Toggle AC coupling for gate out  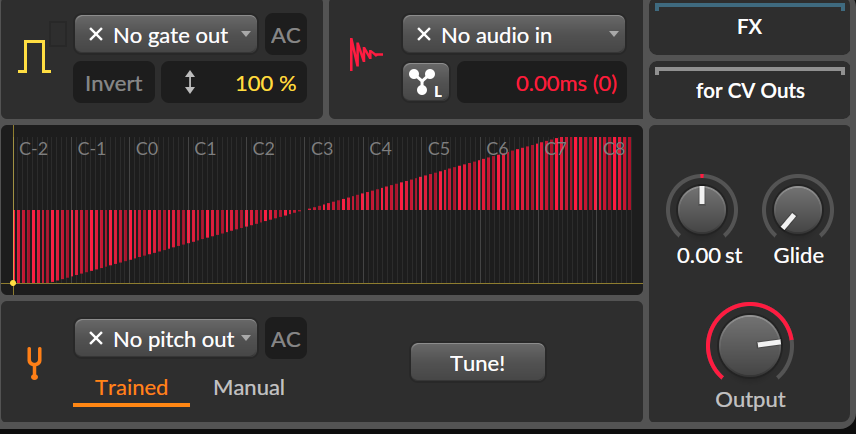coord(286,34)
